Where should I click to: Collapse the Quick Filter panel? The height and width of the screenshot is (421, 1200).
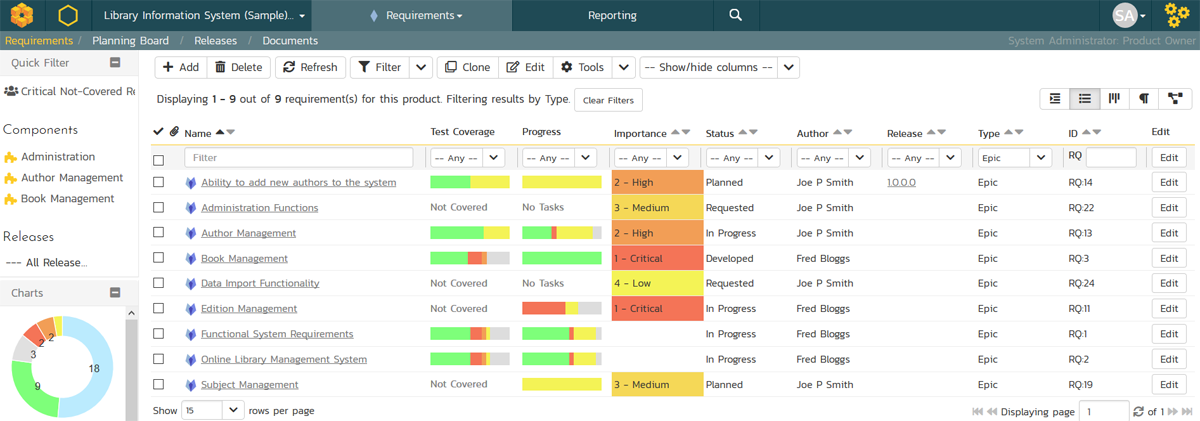point(115,62)
